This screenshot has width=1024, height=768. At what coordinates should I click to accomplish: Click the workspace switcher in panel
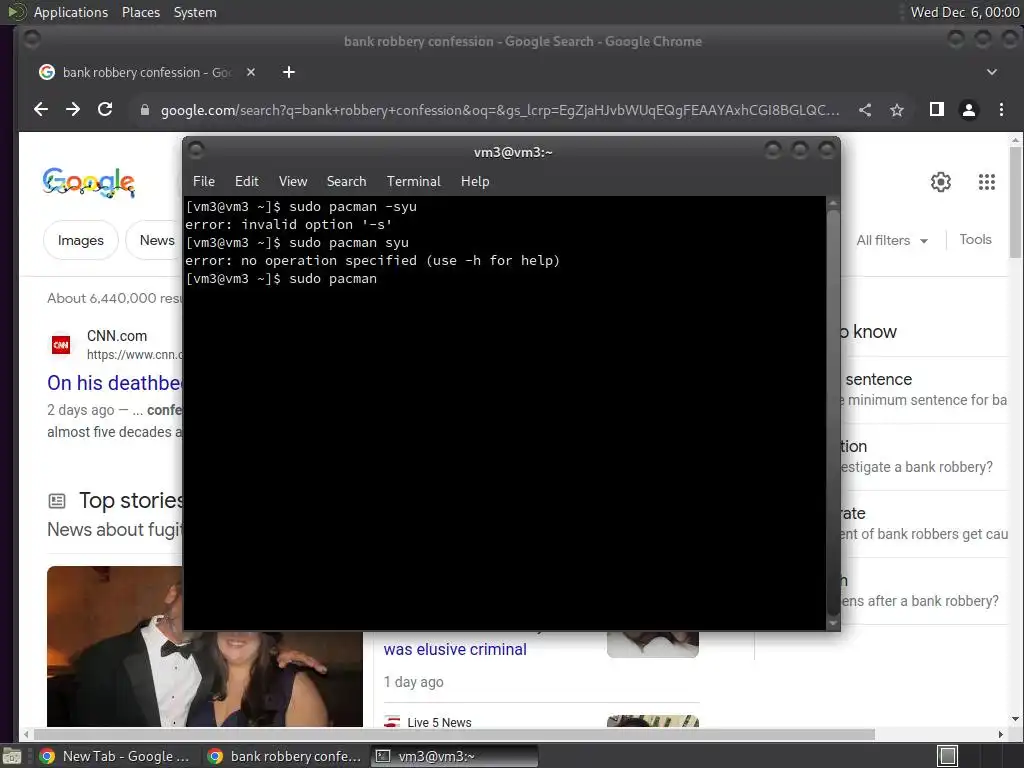[x=948, y=756]
